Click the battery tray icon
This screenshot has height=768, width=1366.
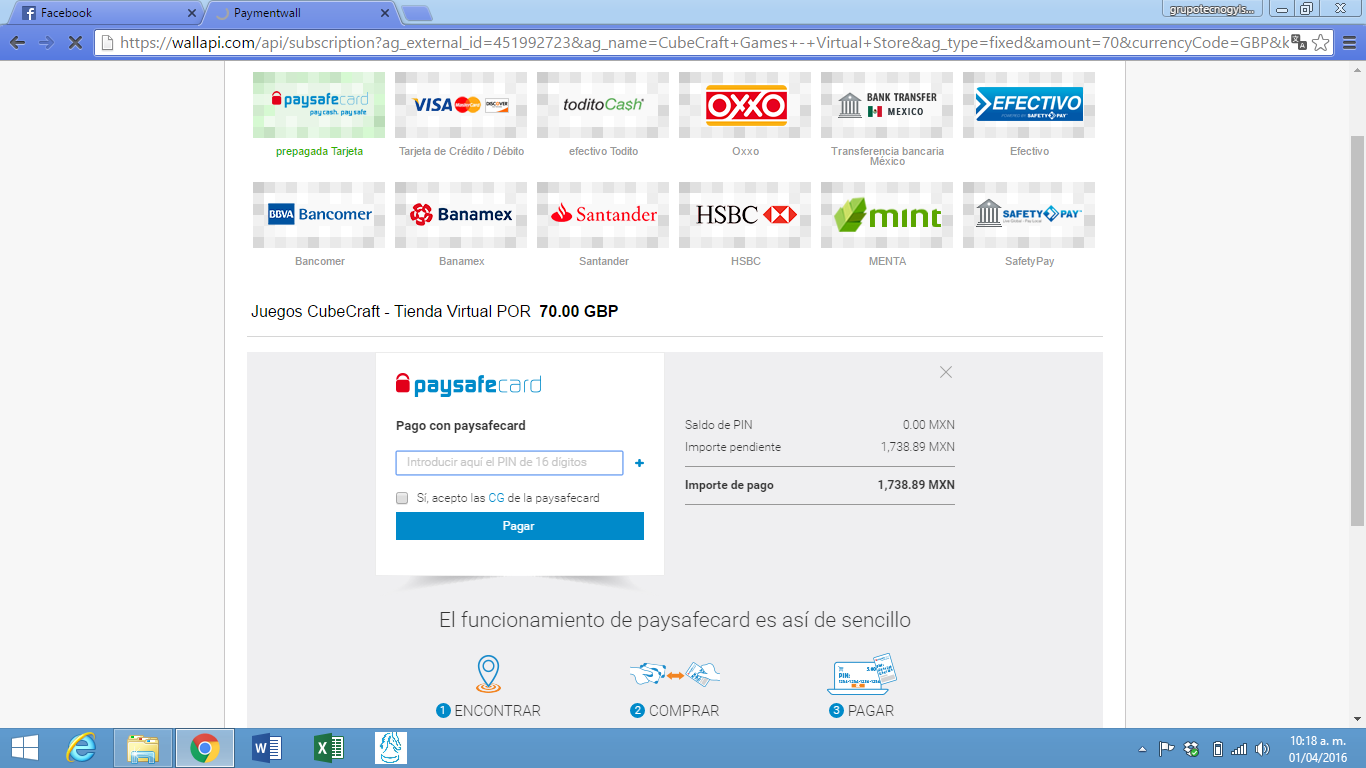(1217, 748)
